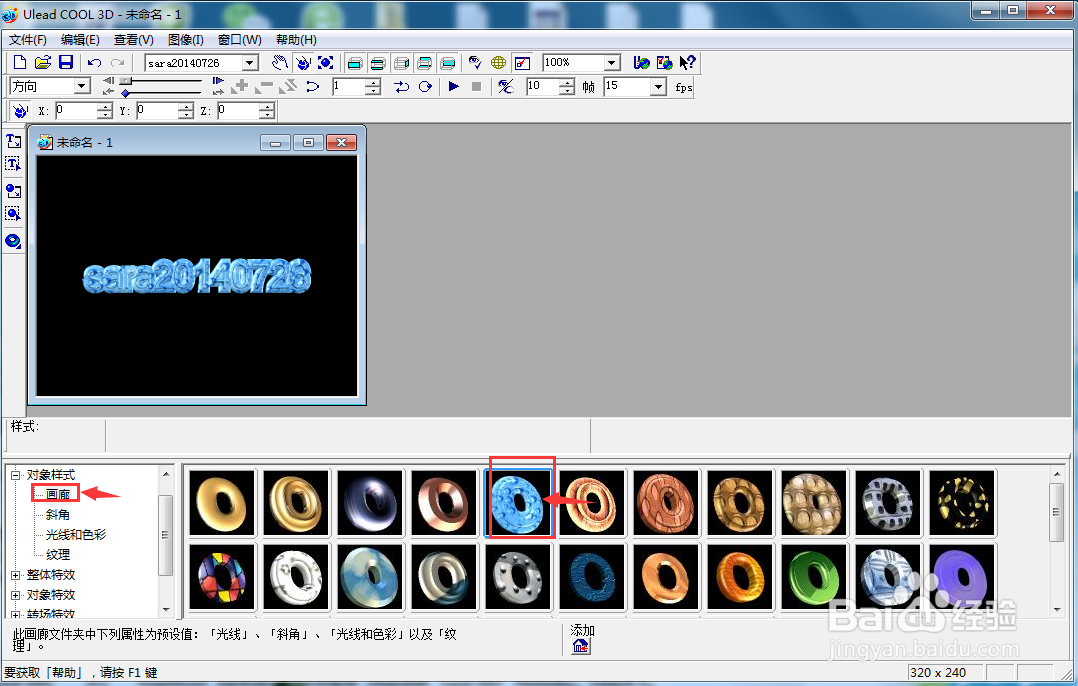
Task: Click the Insert Graphic tool in left toolbar
Action: click(x=13, y=190)
